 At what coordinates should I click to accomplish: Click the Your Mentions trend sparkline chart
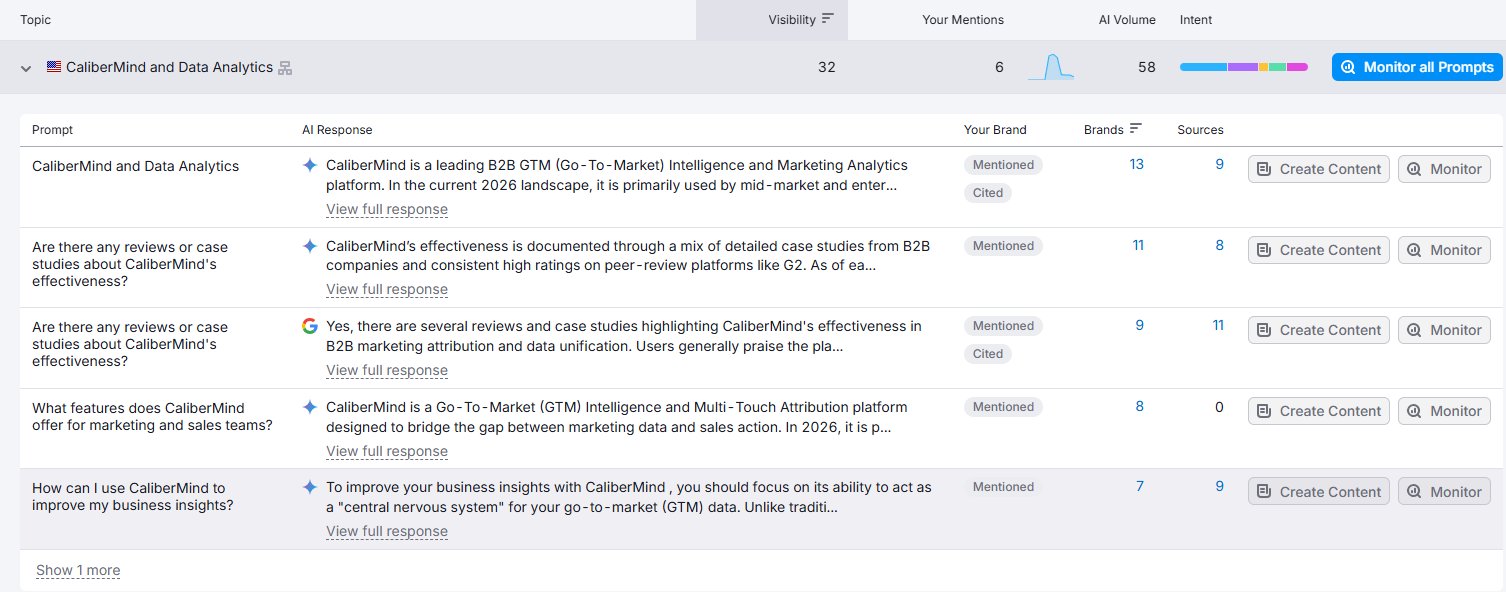tap(1051, 67)
